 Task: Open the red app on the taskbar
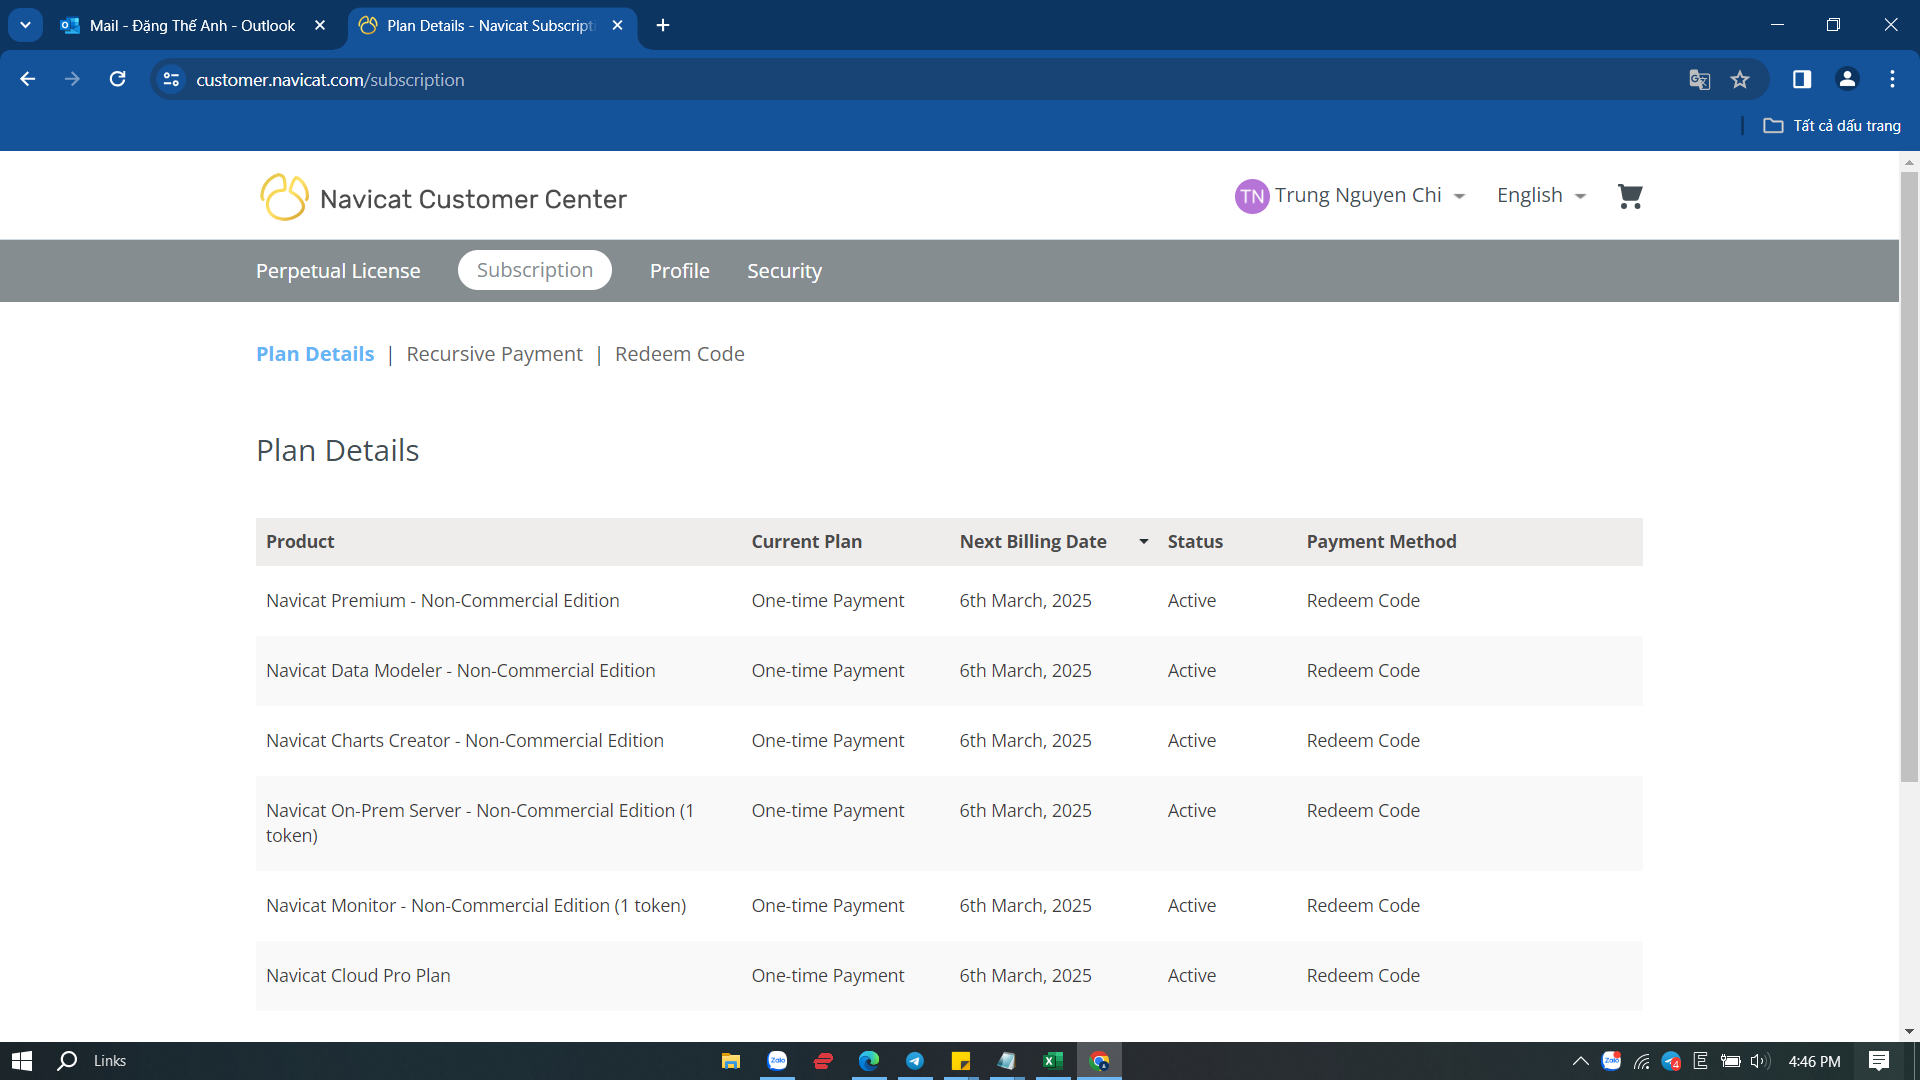click(823, 1061)
